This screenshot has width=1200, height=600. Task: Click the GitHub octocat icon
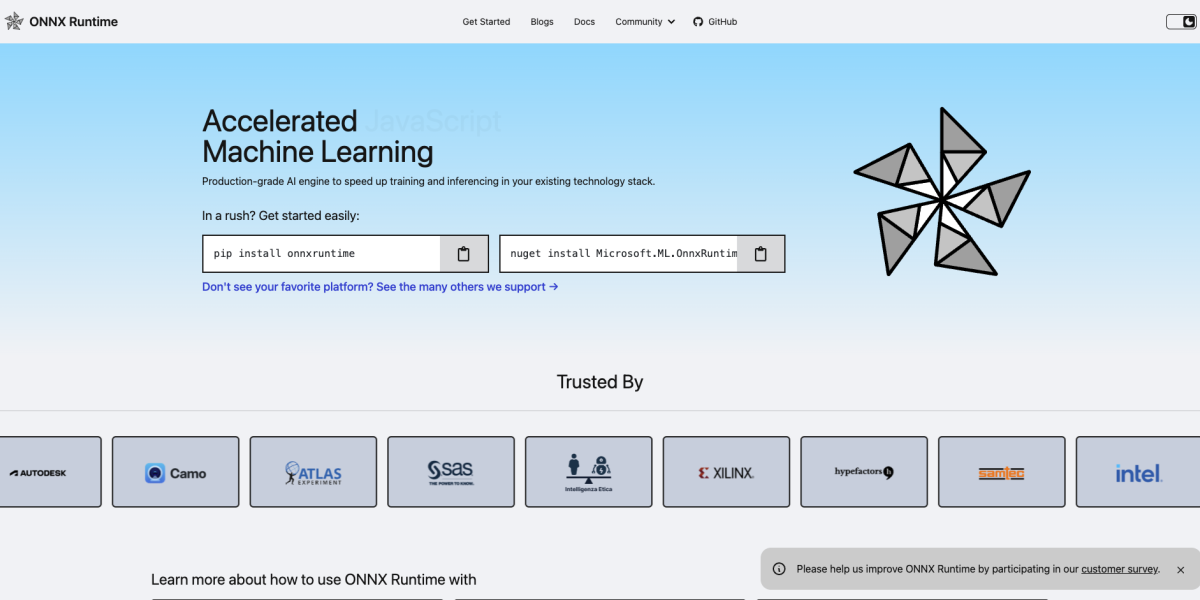pyautogui.click(x=698, y=22)
